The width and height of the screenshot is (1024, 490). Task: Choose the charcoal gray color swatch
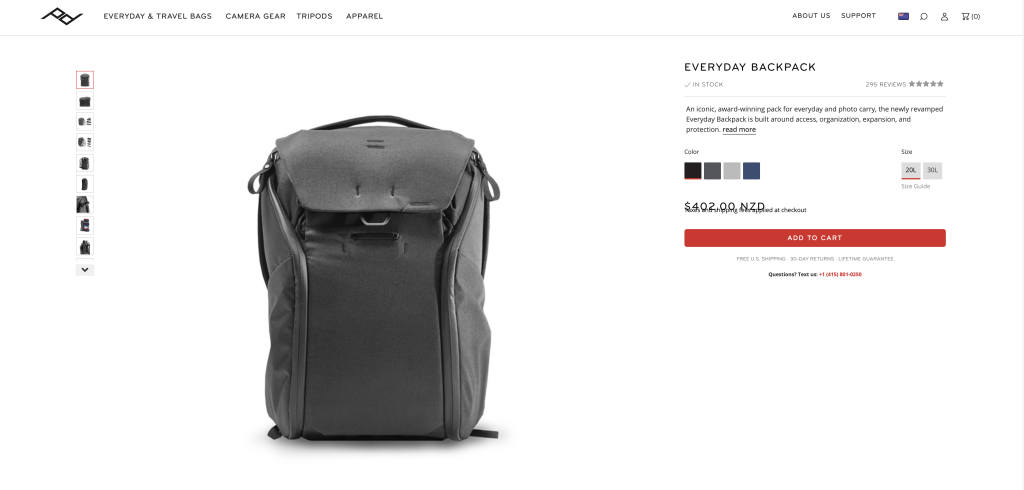[x=712, y=171]
